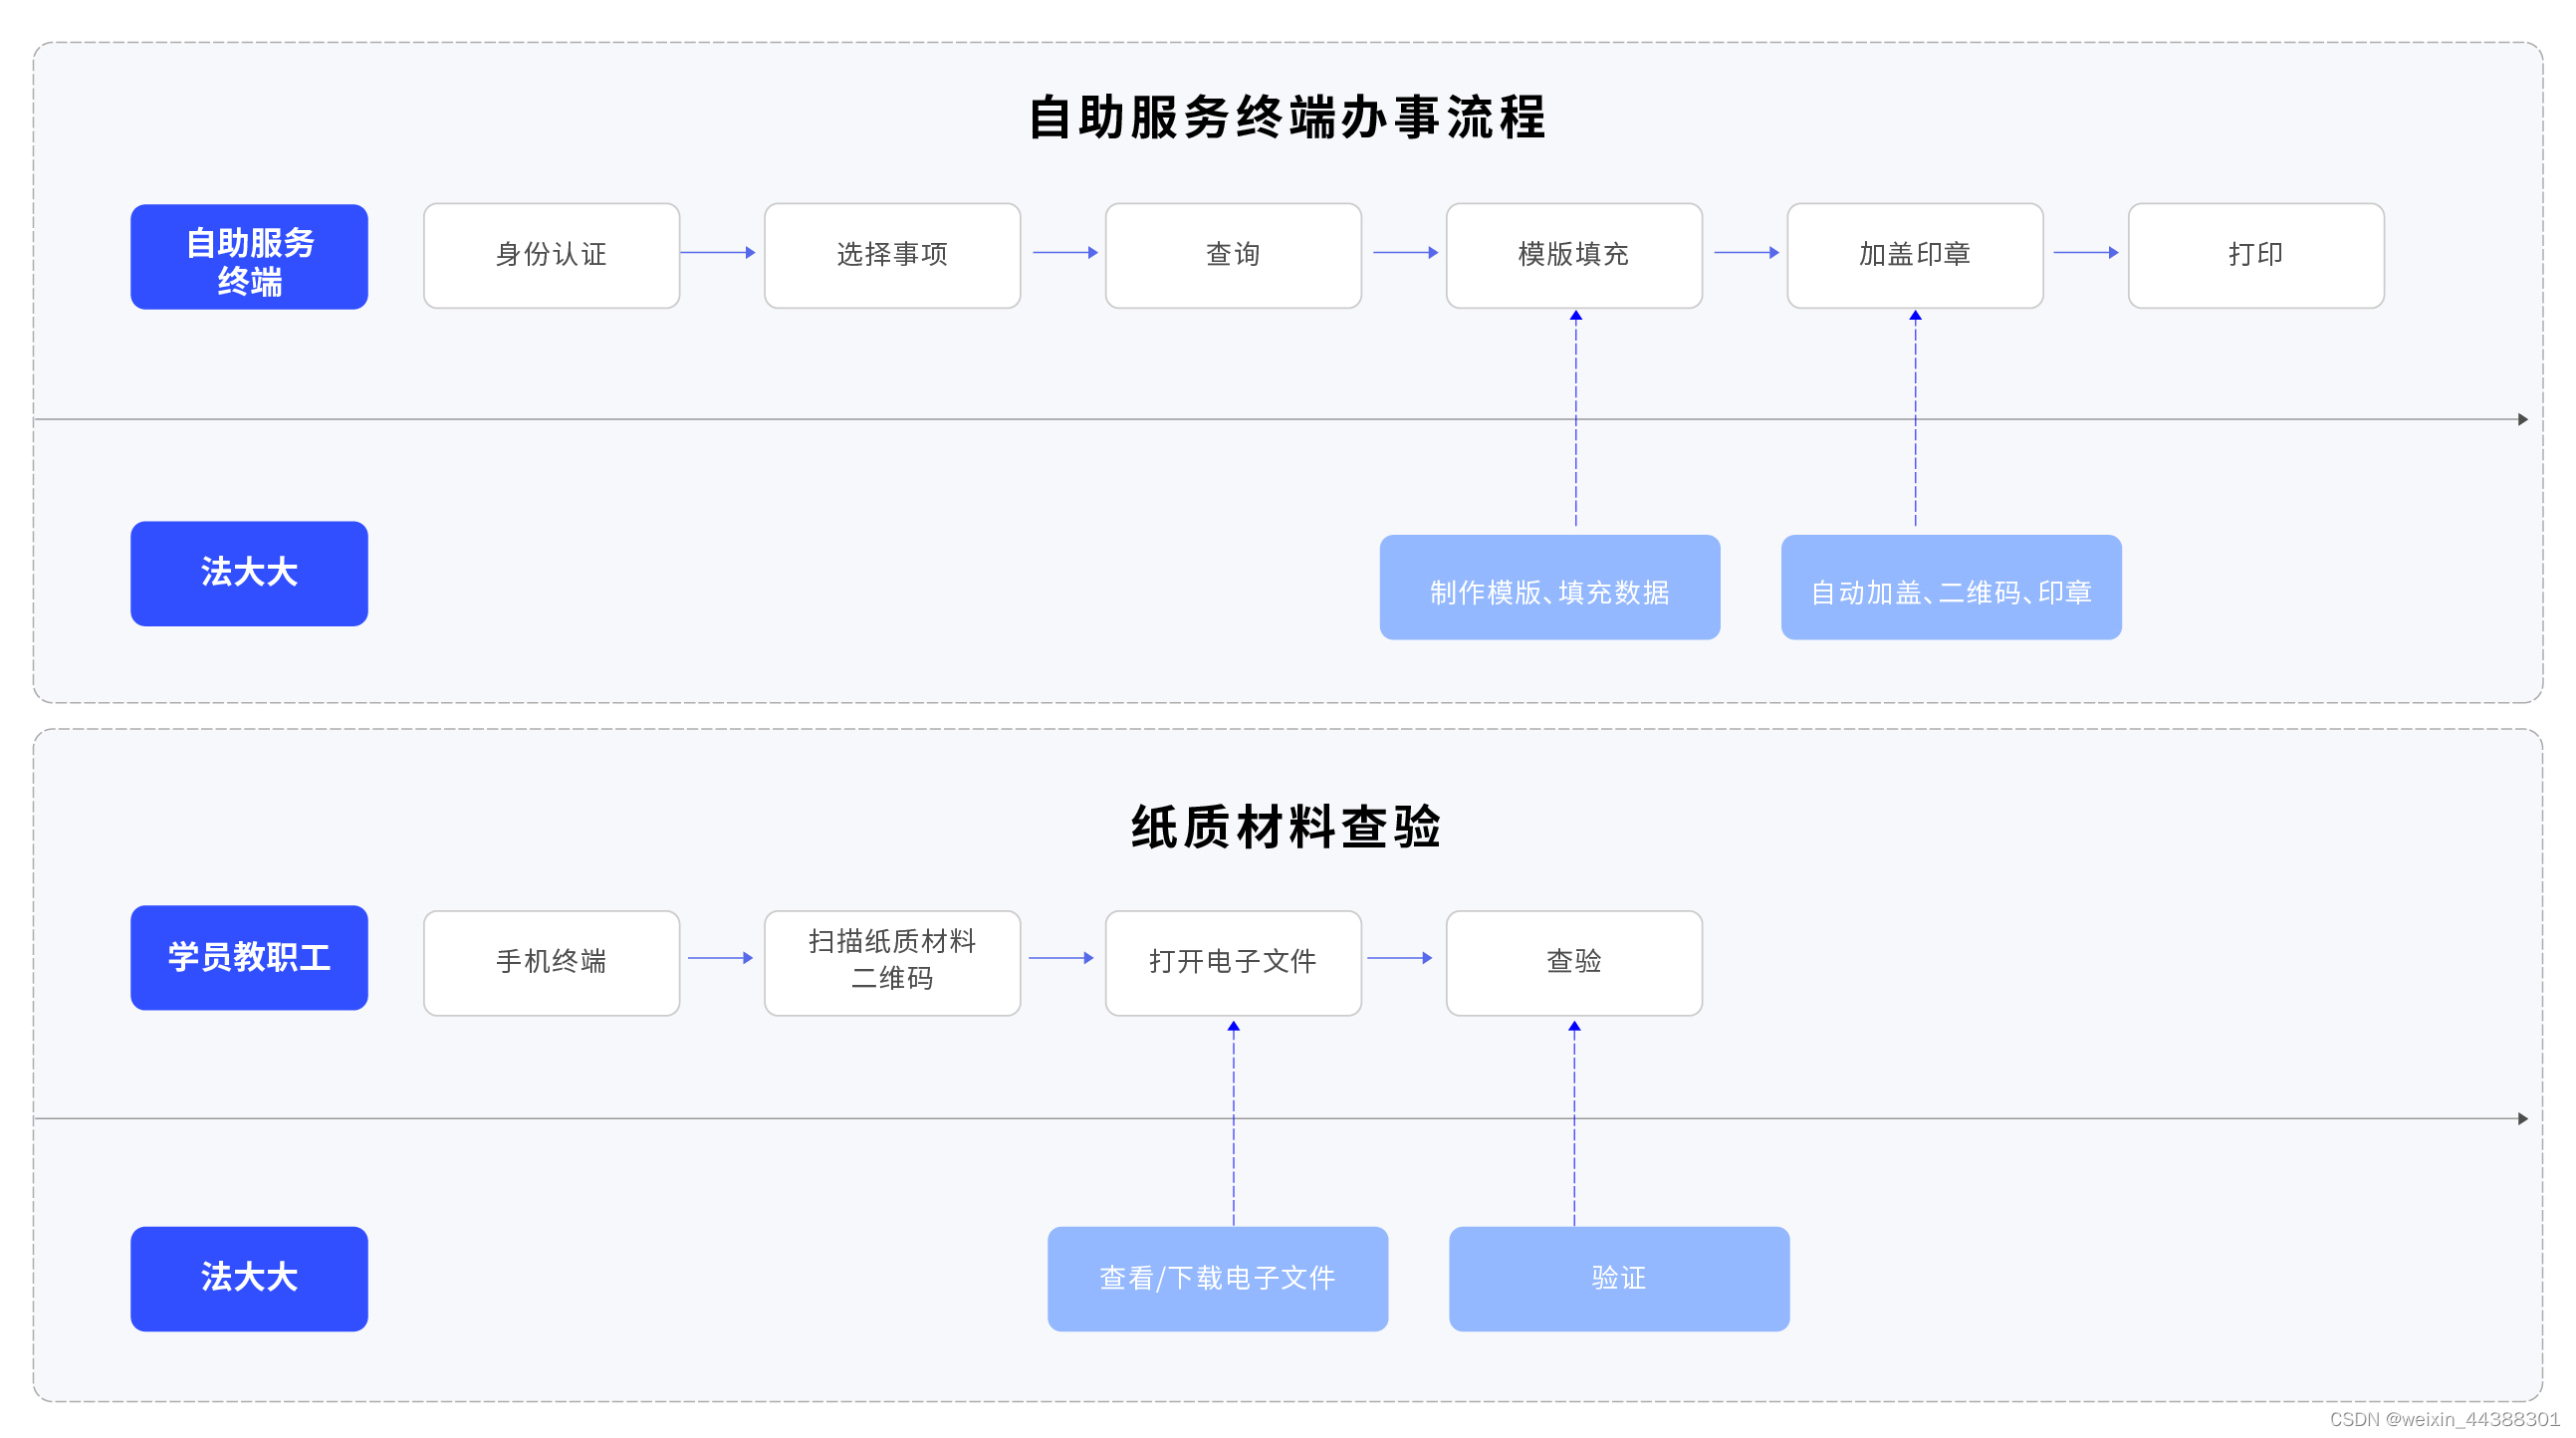2576x1438 pixels.
Task: Click the 学员教职工 blue label box
Action: click(249, 958)
